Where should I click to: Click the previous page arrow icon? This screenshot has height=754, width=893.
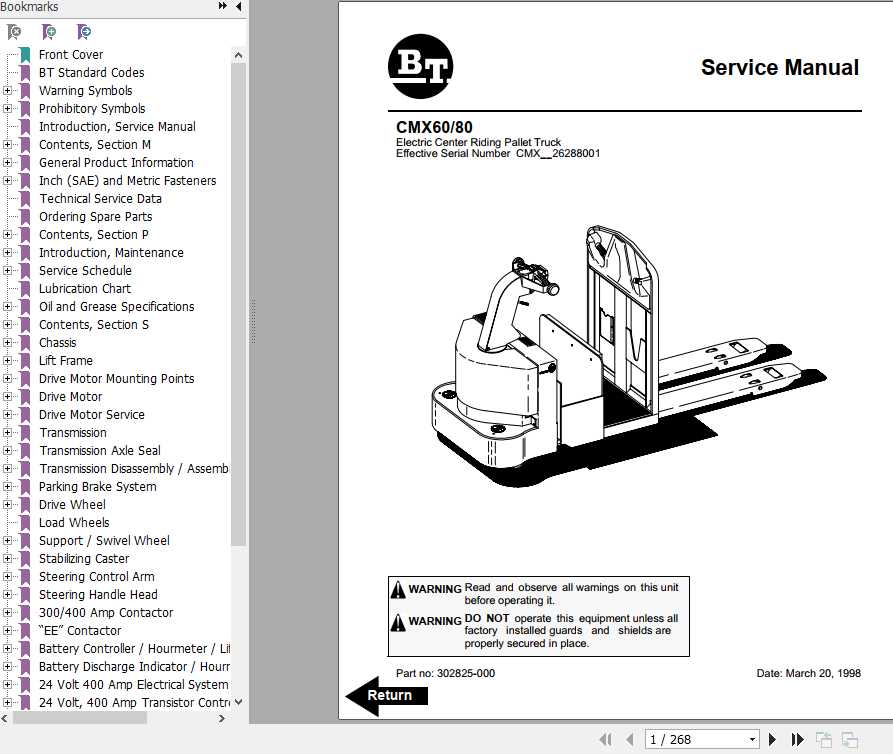[629, 739]
